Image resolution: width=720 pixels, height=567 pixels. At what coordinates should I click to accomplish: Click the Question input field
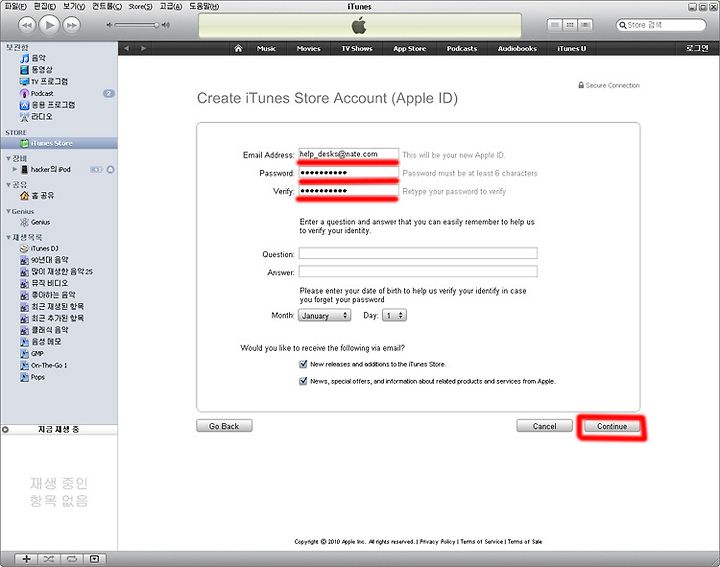(418, 253)
